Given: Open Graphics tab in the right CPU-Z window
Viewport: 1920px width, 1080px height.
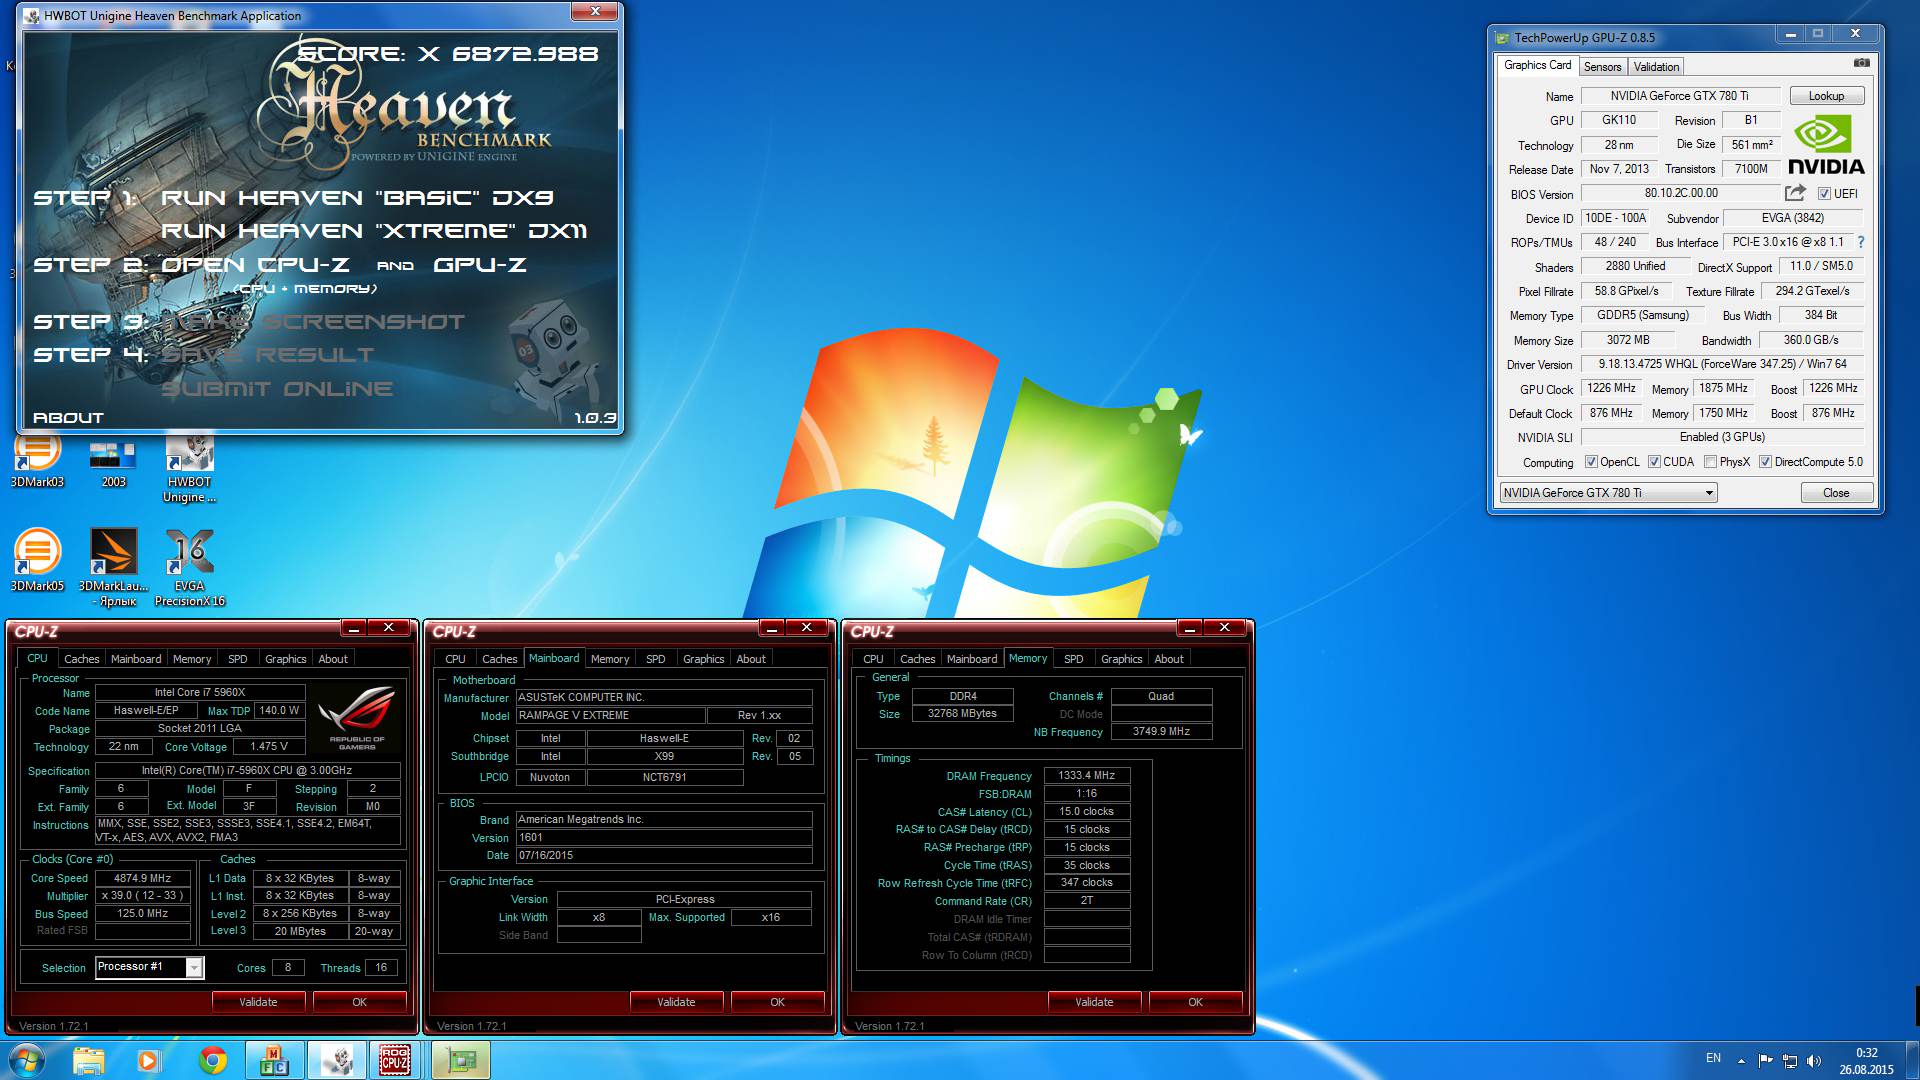Looking at the screenshot, I should point(1121,659).
